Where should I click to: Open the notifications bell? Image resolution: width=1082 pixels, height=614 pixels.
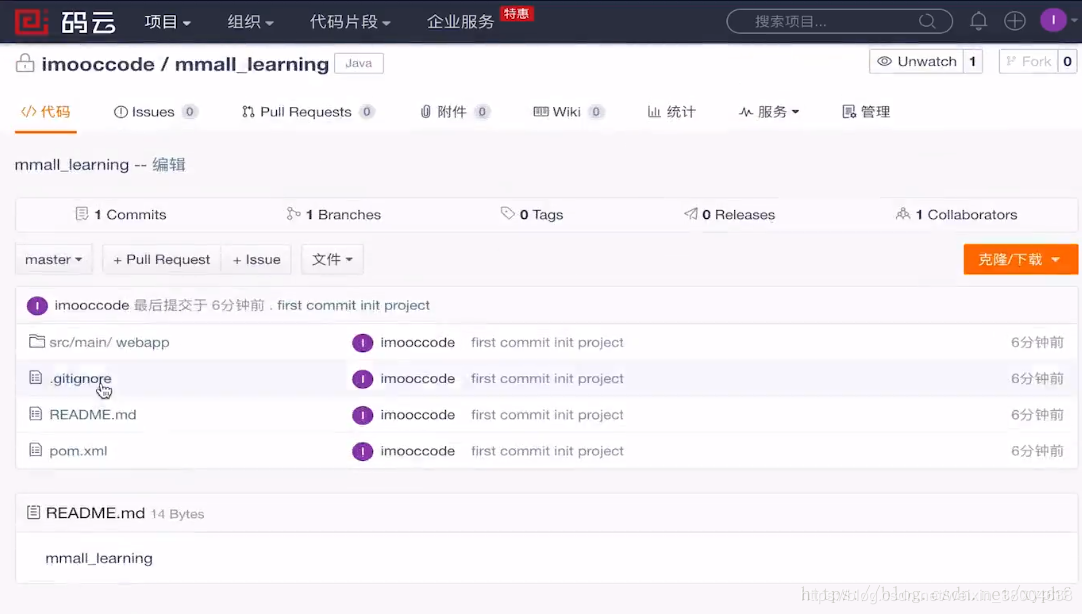pyautogui.click(x=978, y=21)
